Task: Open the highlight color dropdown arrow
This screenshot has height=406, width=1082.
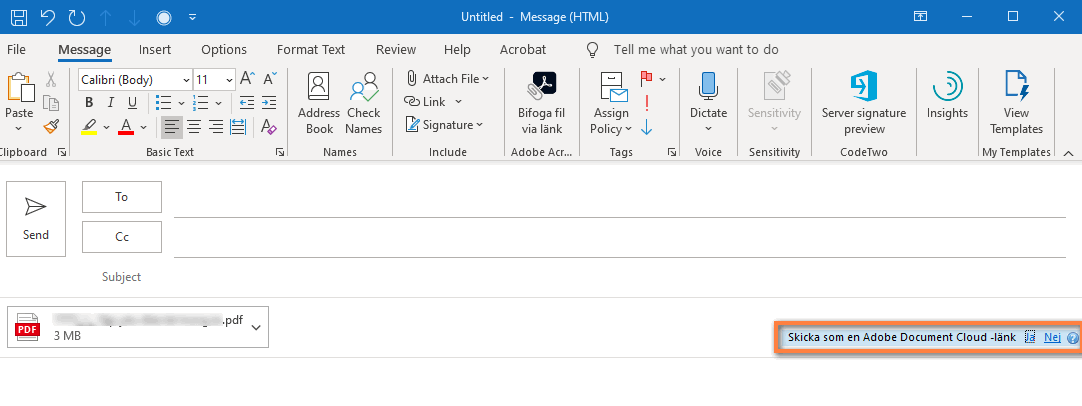Action: click(x=106, y=127)
